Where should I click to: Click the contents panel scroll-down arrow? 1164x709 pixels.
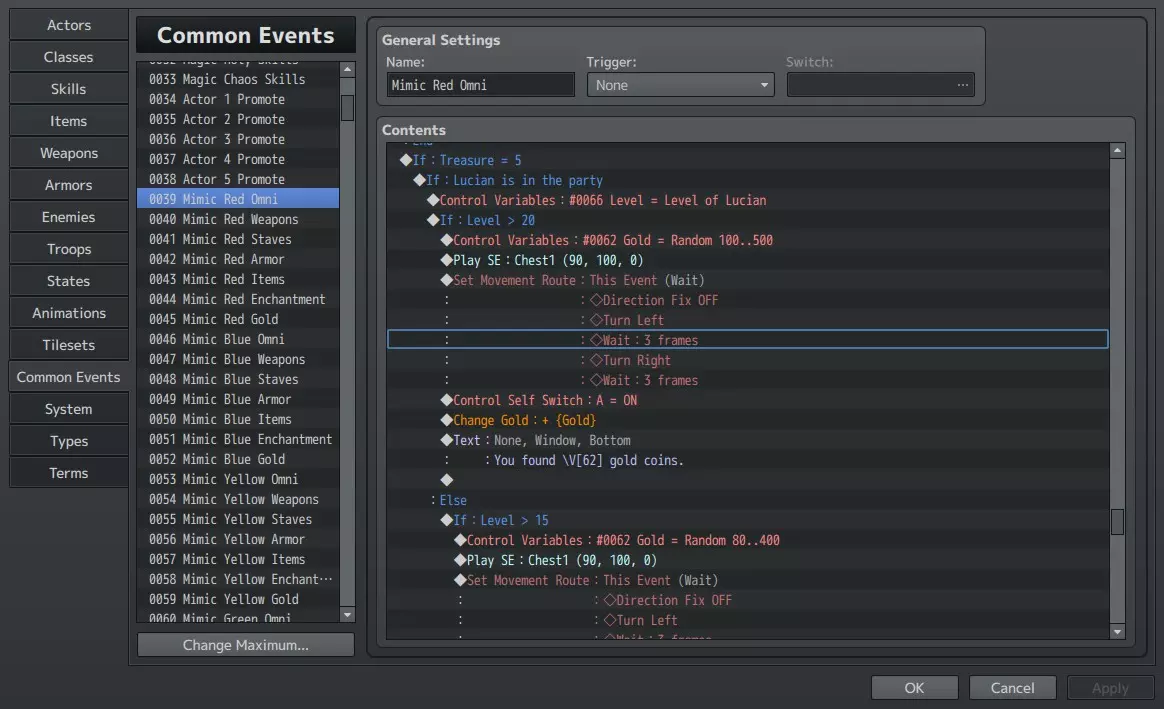pyautogui.click(x=1118, y=631)
